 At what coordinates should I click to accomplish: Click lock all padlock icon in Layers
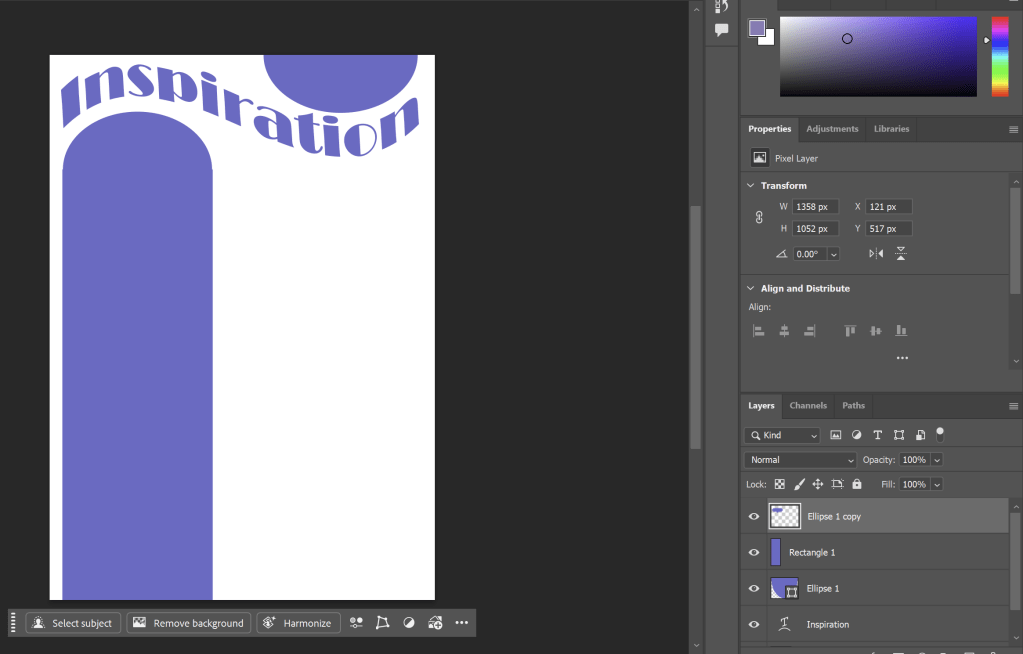point(857,484)
